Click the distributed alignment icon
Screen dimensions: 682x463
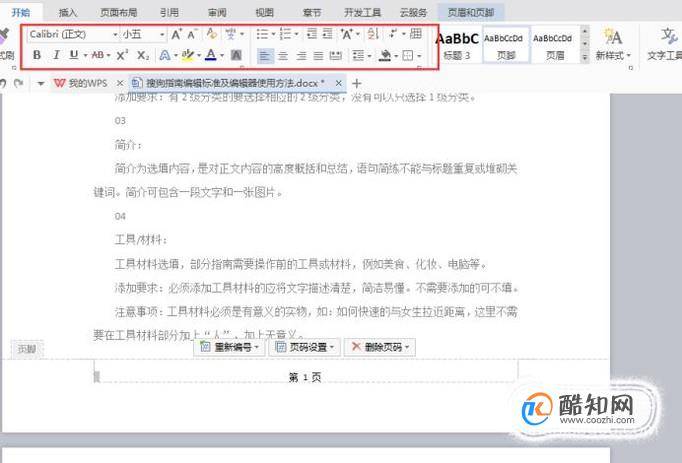(336, 56)
